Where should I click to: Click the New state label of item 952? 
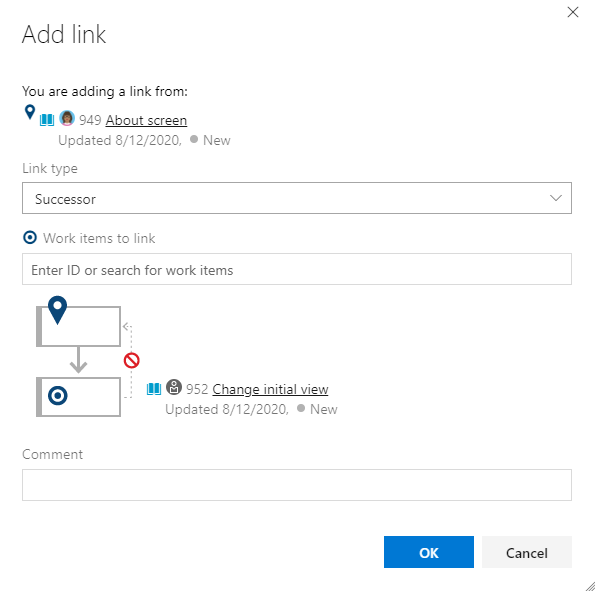tap(323, 409)
